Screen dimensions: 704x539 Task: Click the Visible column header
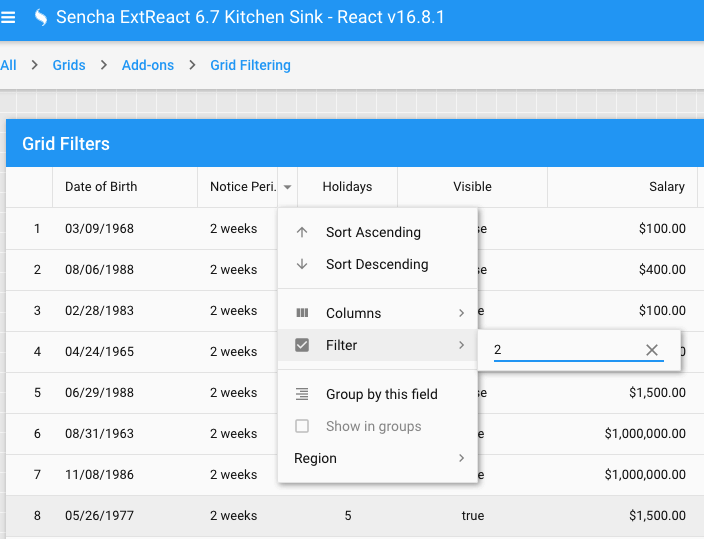(472, 187)
